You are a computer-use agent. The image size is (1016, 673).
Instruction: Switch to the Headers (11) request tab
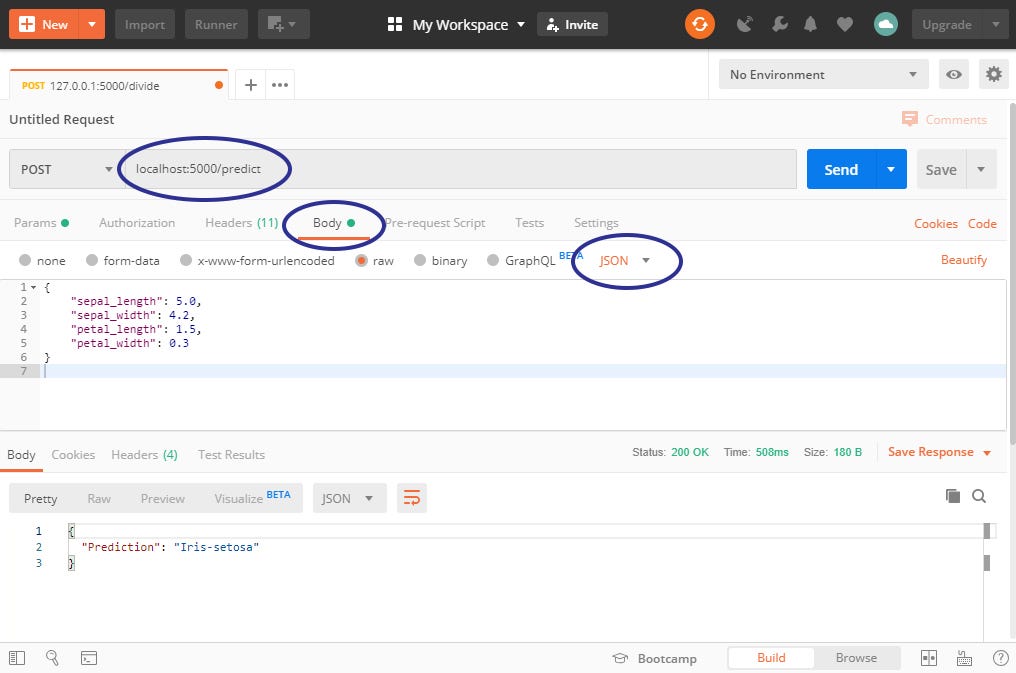(x=241, y=223)
